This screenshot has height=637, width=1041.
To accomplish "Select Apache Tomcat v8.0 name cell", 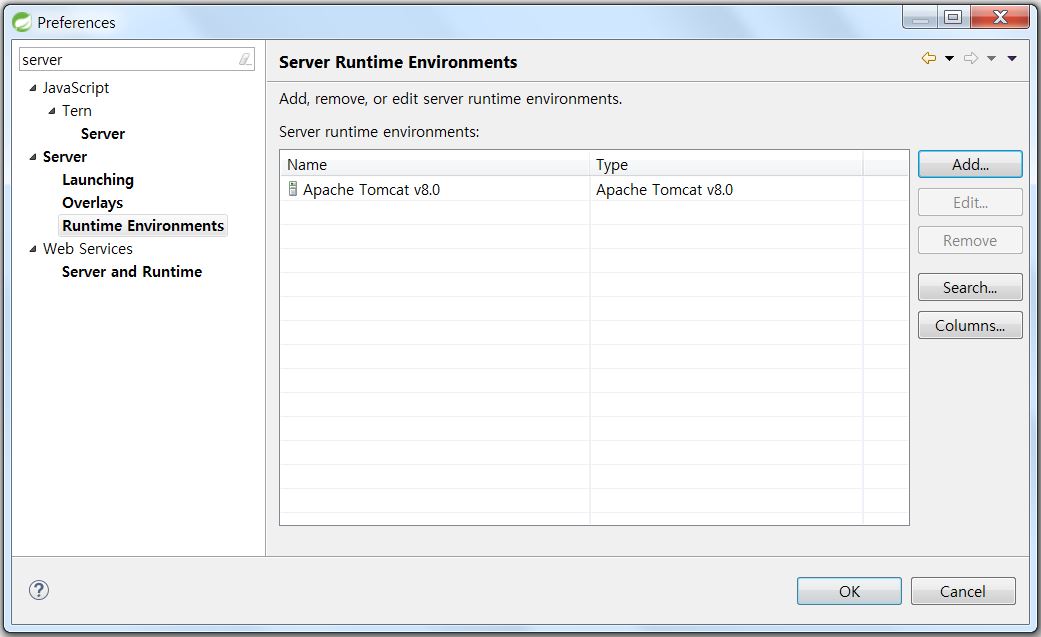I will [435, 189].
